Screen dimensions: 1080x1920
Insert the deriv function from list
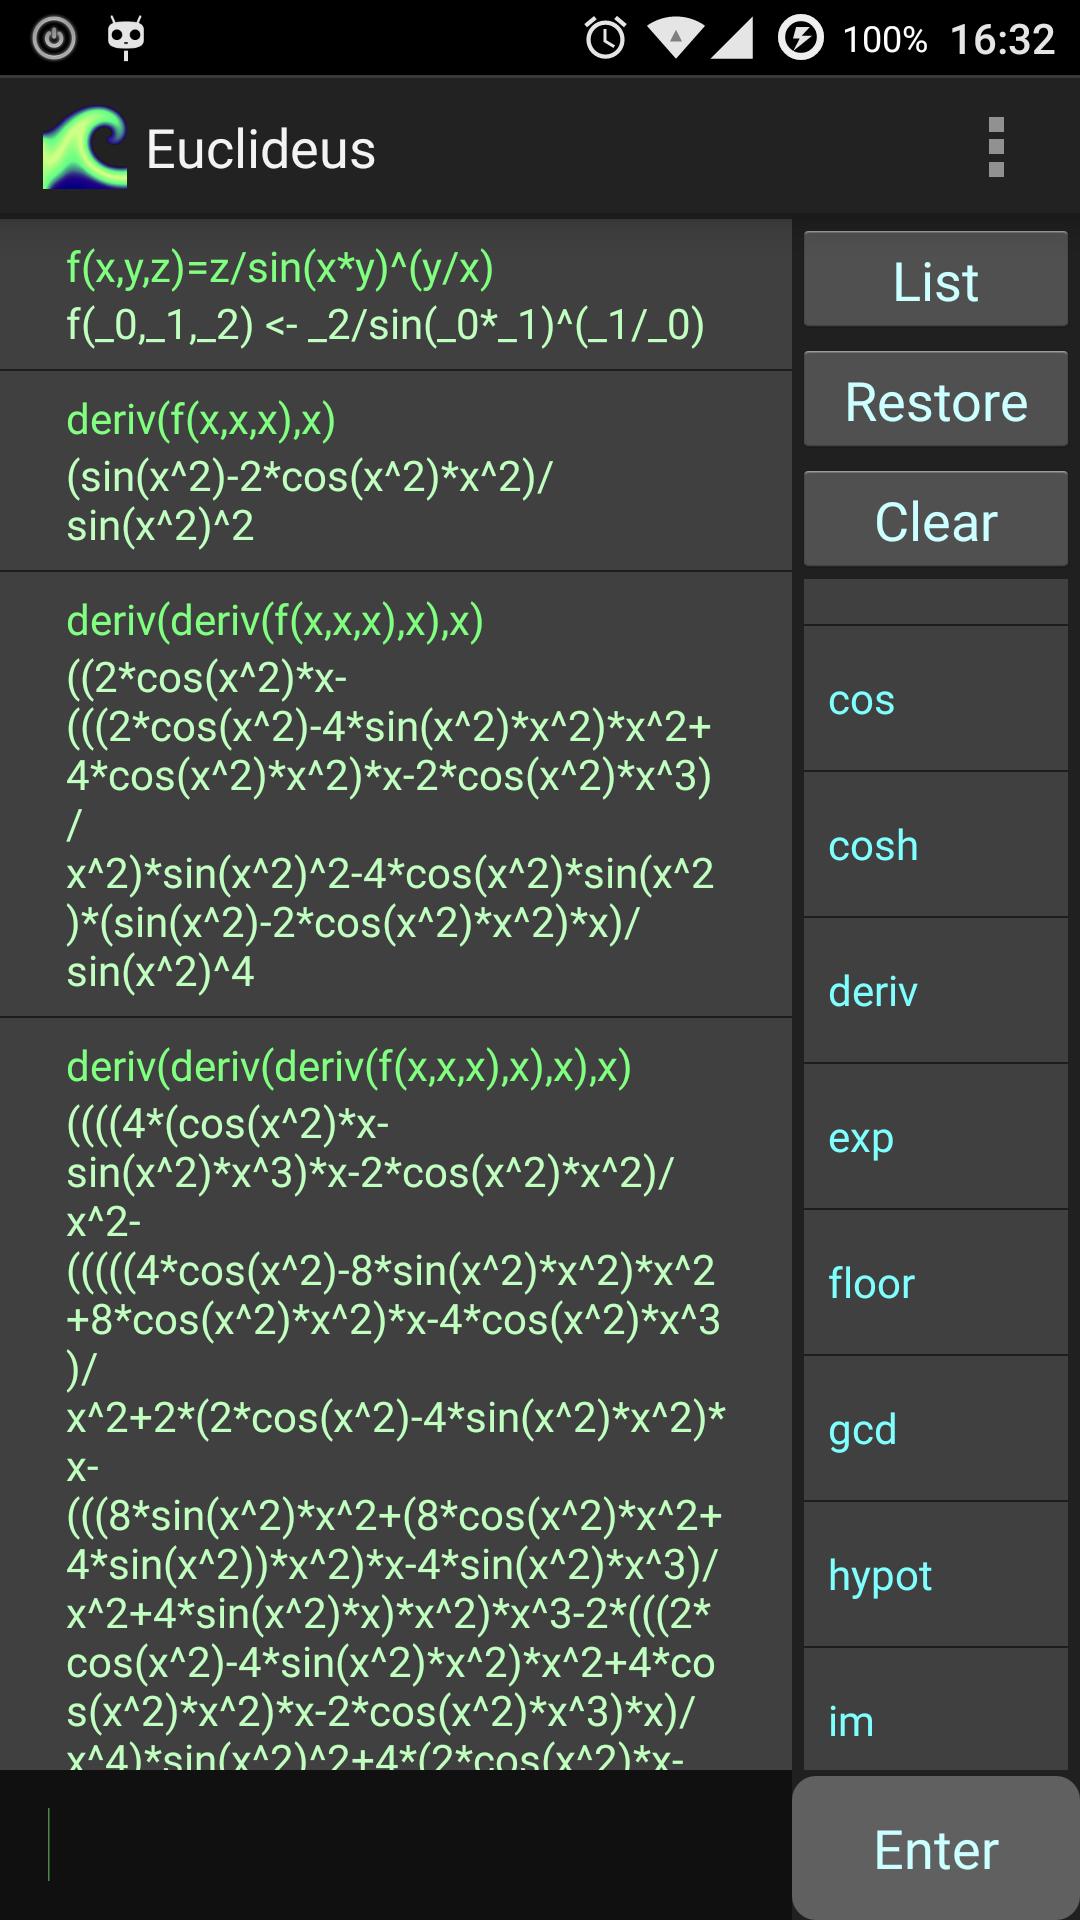click(x=935, y=991)
